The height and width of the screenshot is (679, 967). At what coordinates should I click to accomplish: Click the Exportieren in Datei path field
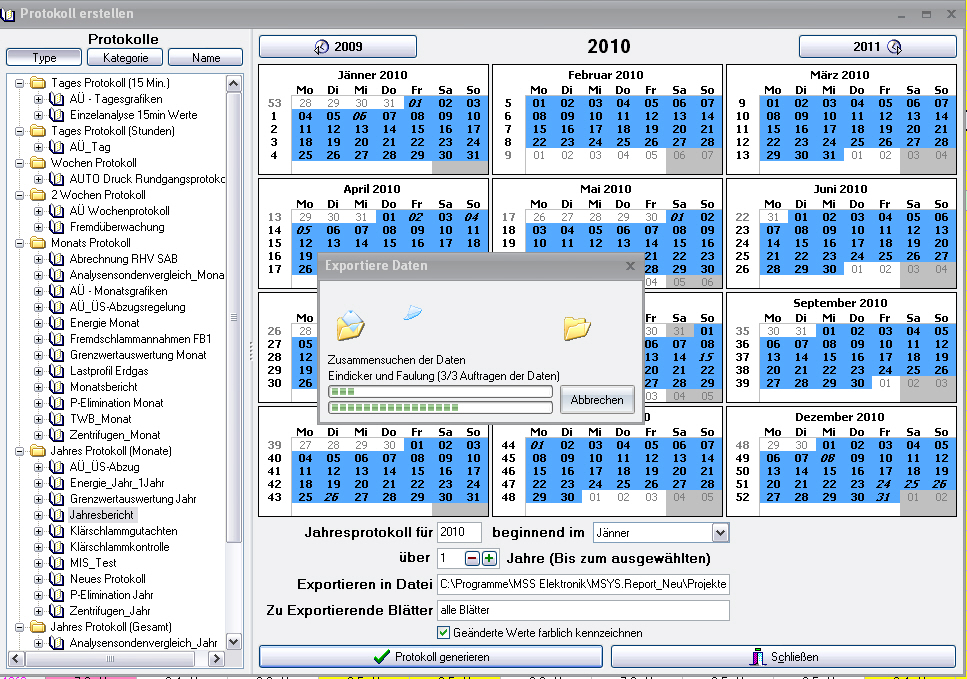(x=582, y=584)
